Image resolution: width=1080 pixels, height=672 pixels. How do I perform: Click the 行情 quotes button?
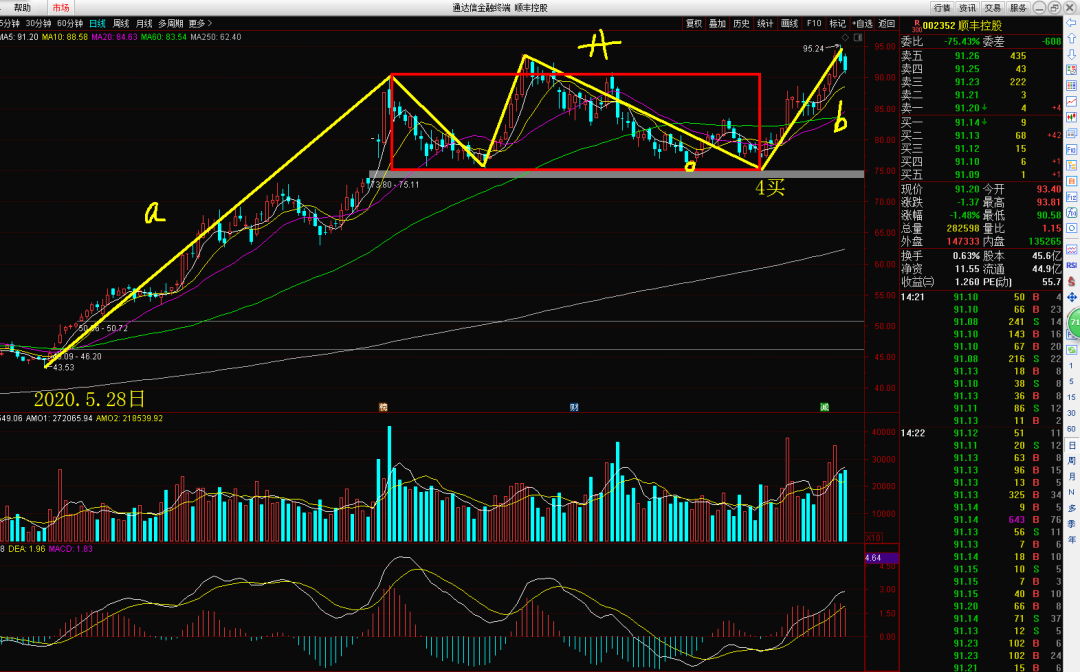click(x=942, y=8)
